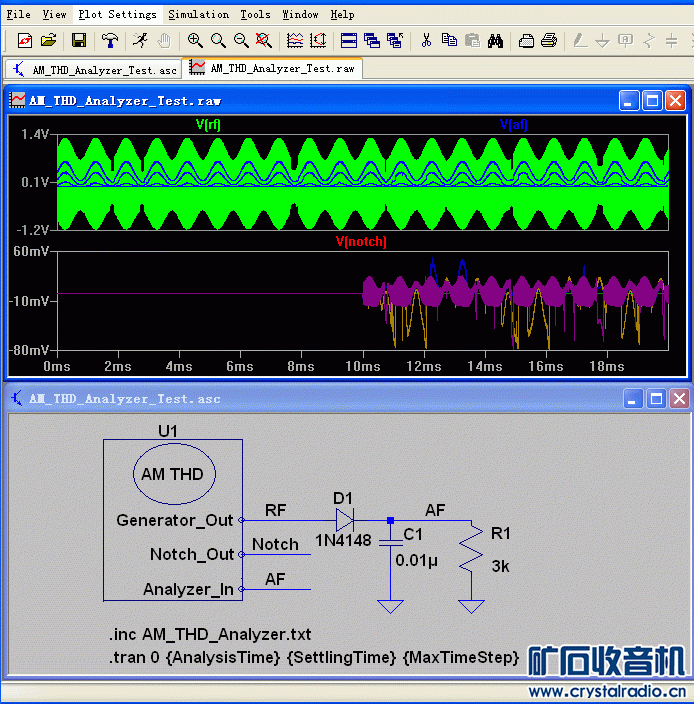This screenshot has height=704, width=694.
Task: Click the Close All Windows icon
Action: pos(395,41)
